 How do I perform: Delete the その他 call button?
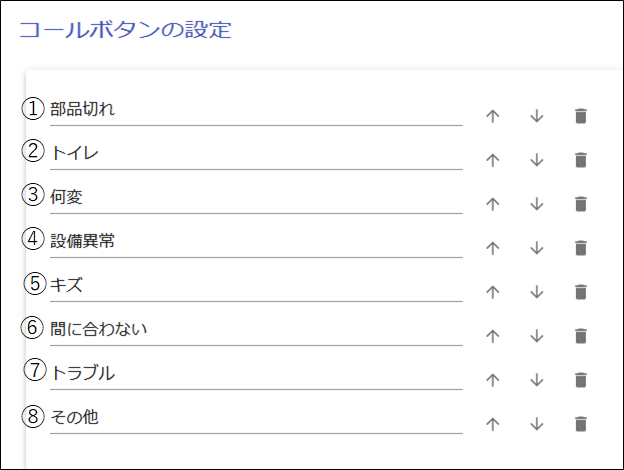[580, 424]
